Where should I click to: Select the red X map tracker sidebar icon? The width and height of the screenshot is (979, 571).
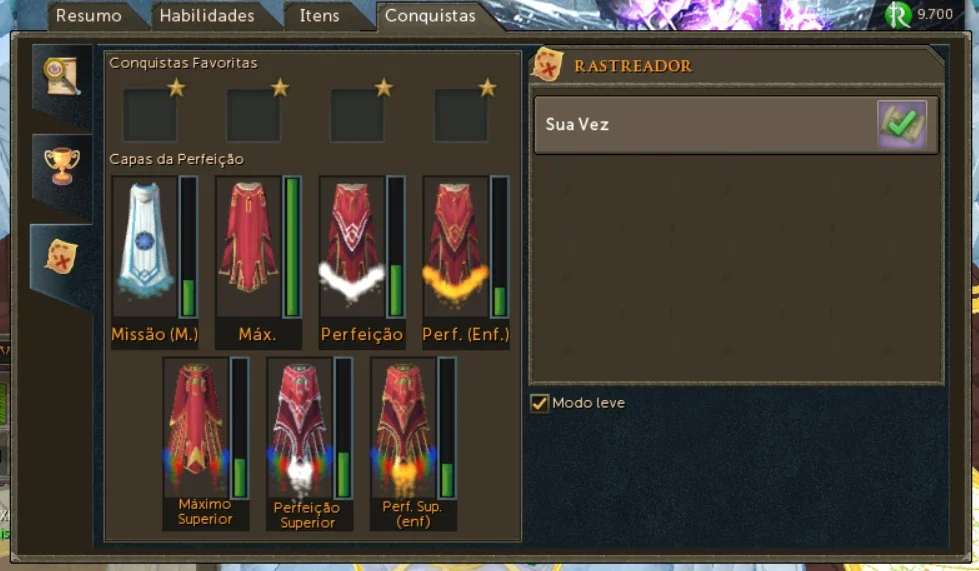61,256
